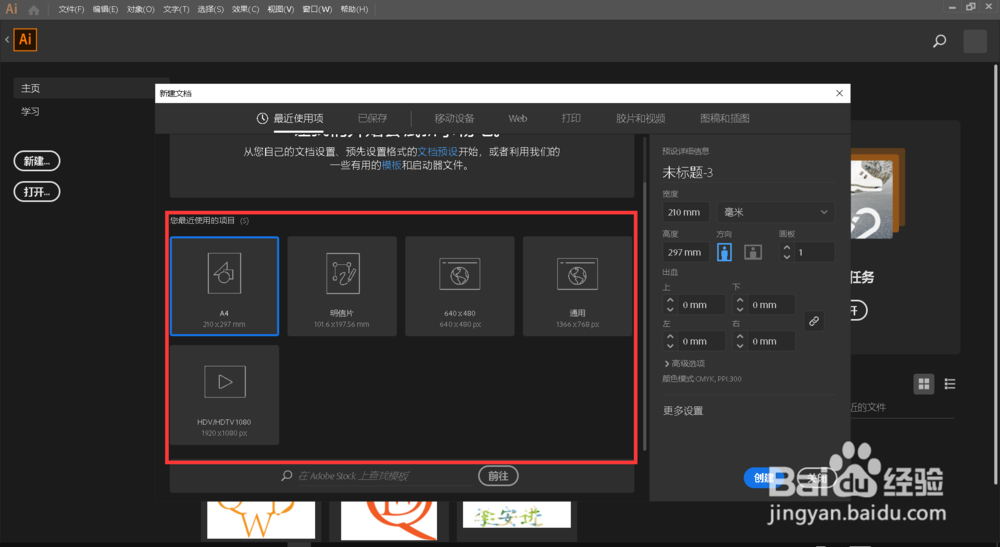Select the 明信片 postcard preset

(342, 286)
